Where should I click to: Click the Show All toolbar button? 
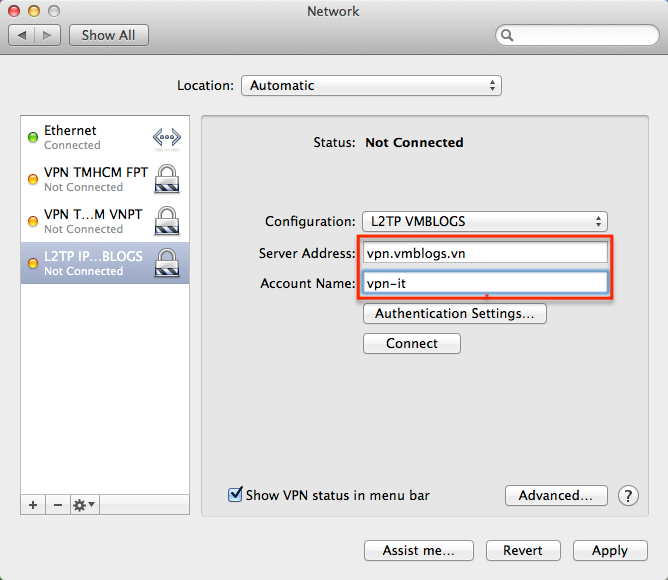click(108, 35)
